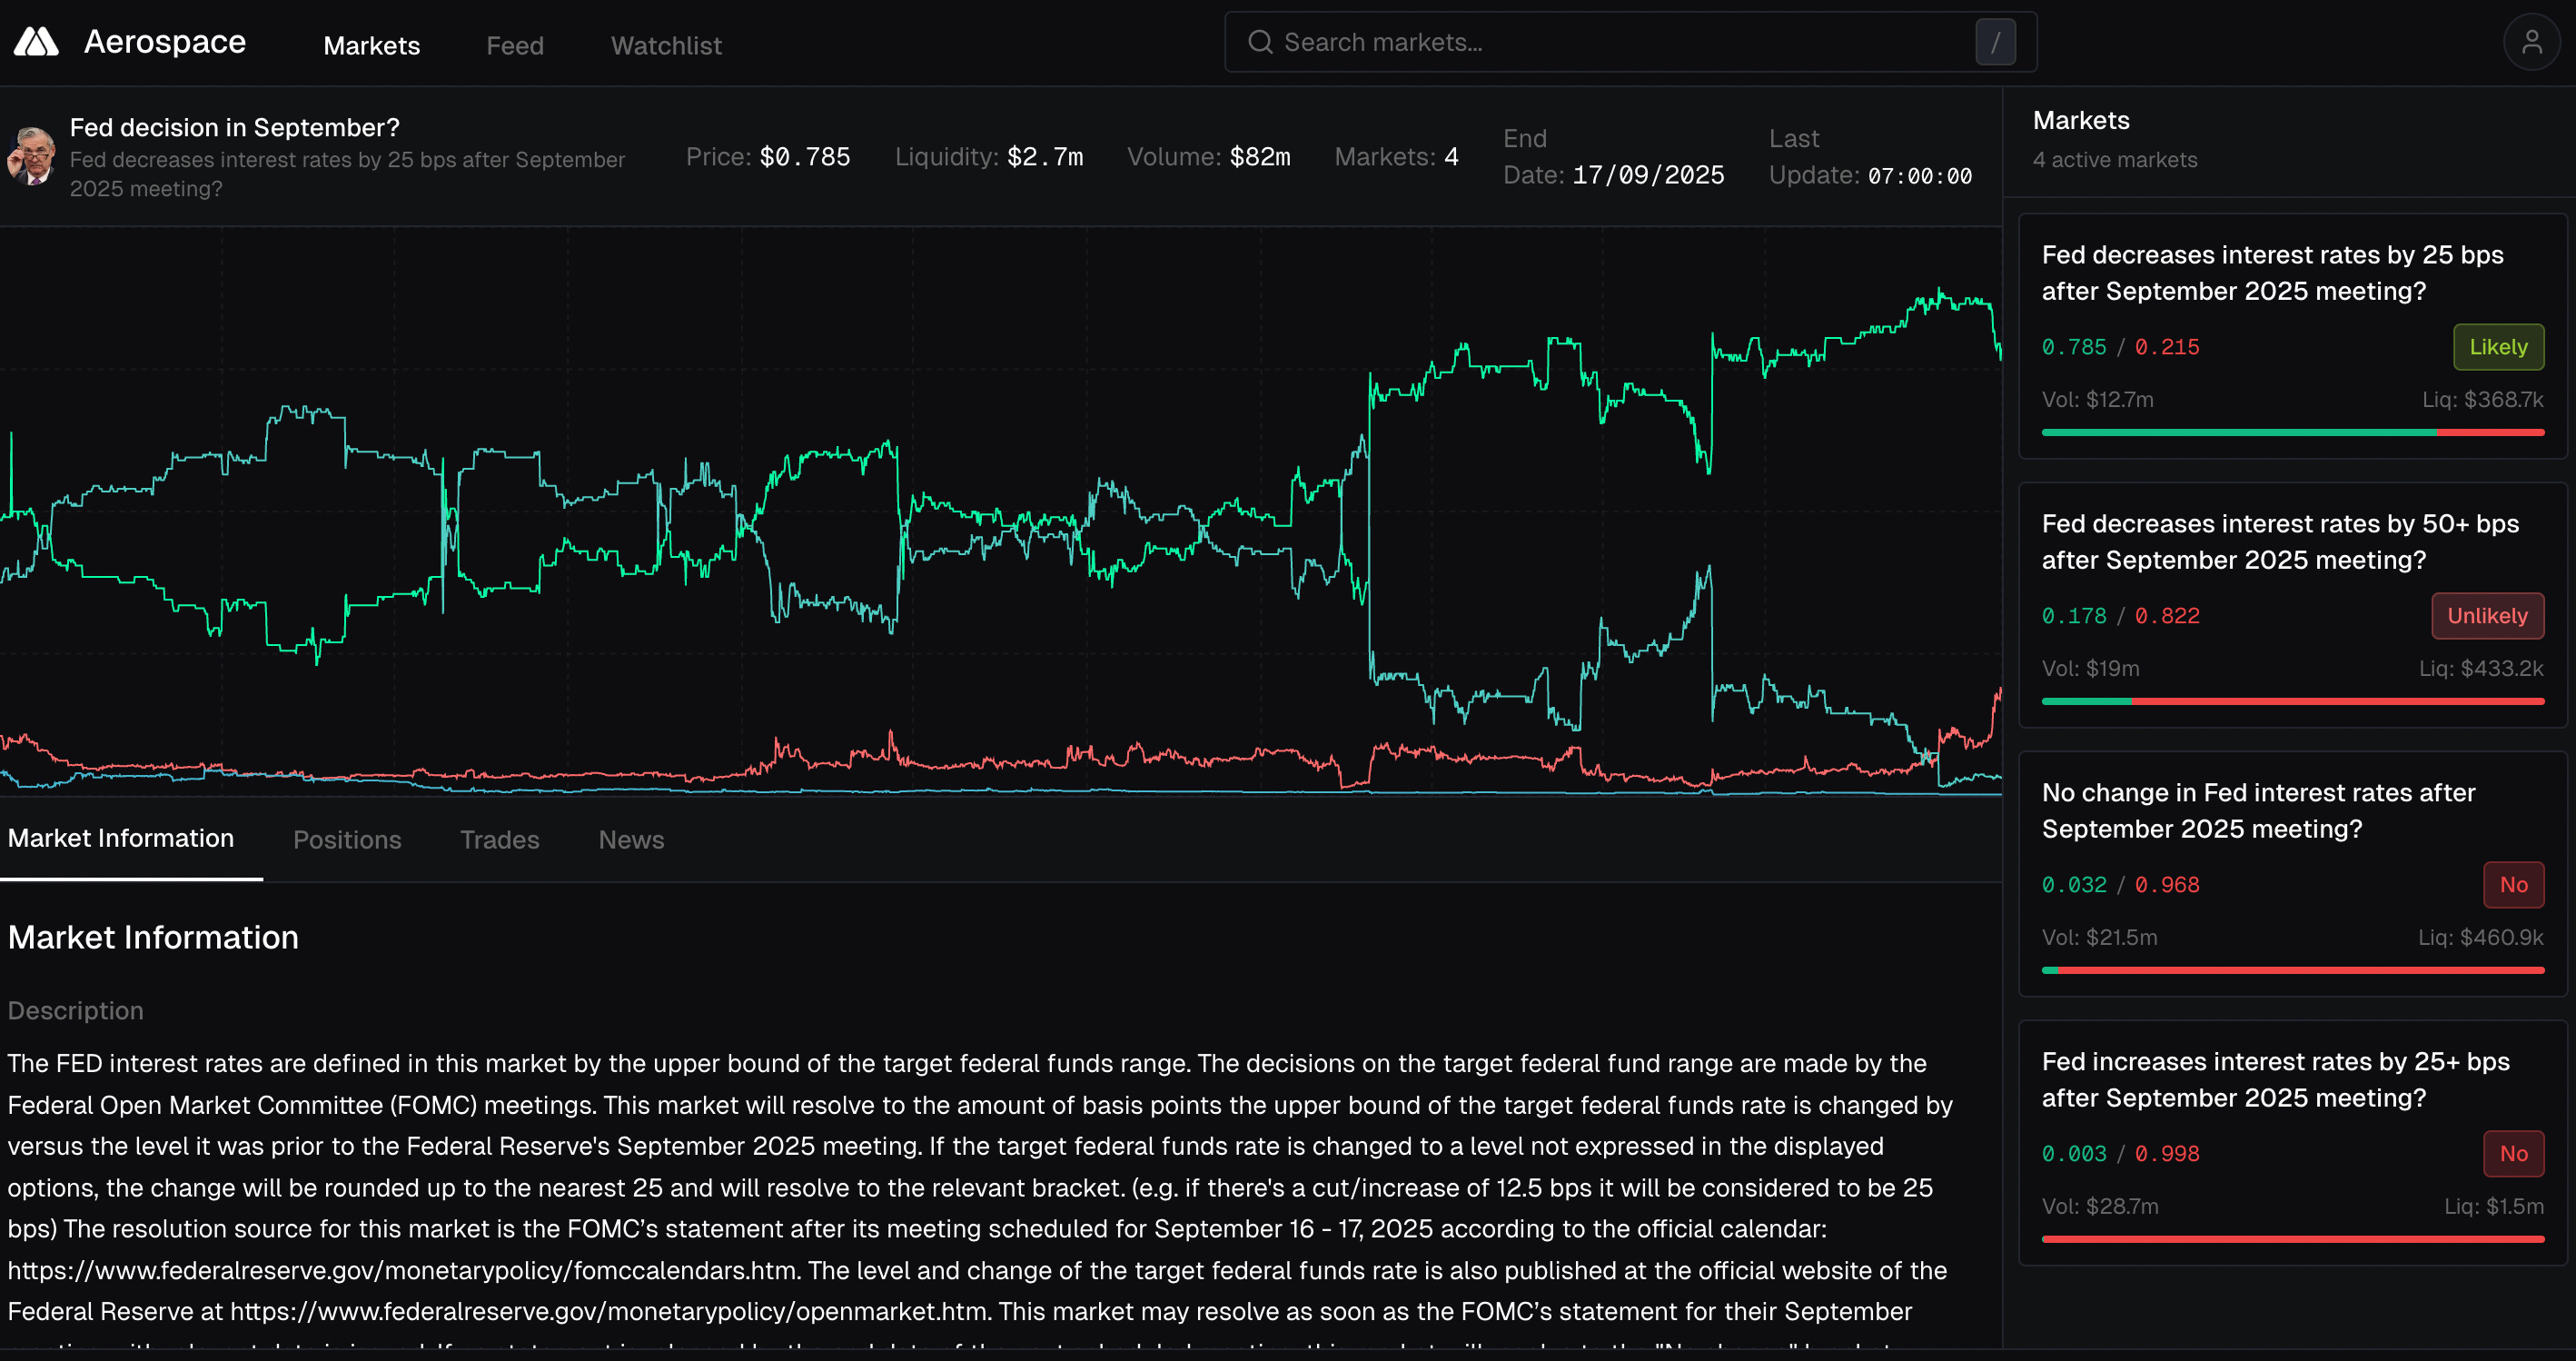2576x1361 pixels.
Task: Select the Market Information tab
Action: pos(121,838)
